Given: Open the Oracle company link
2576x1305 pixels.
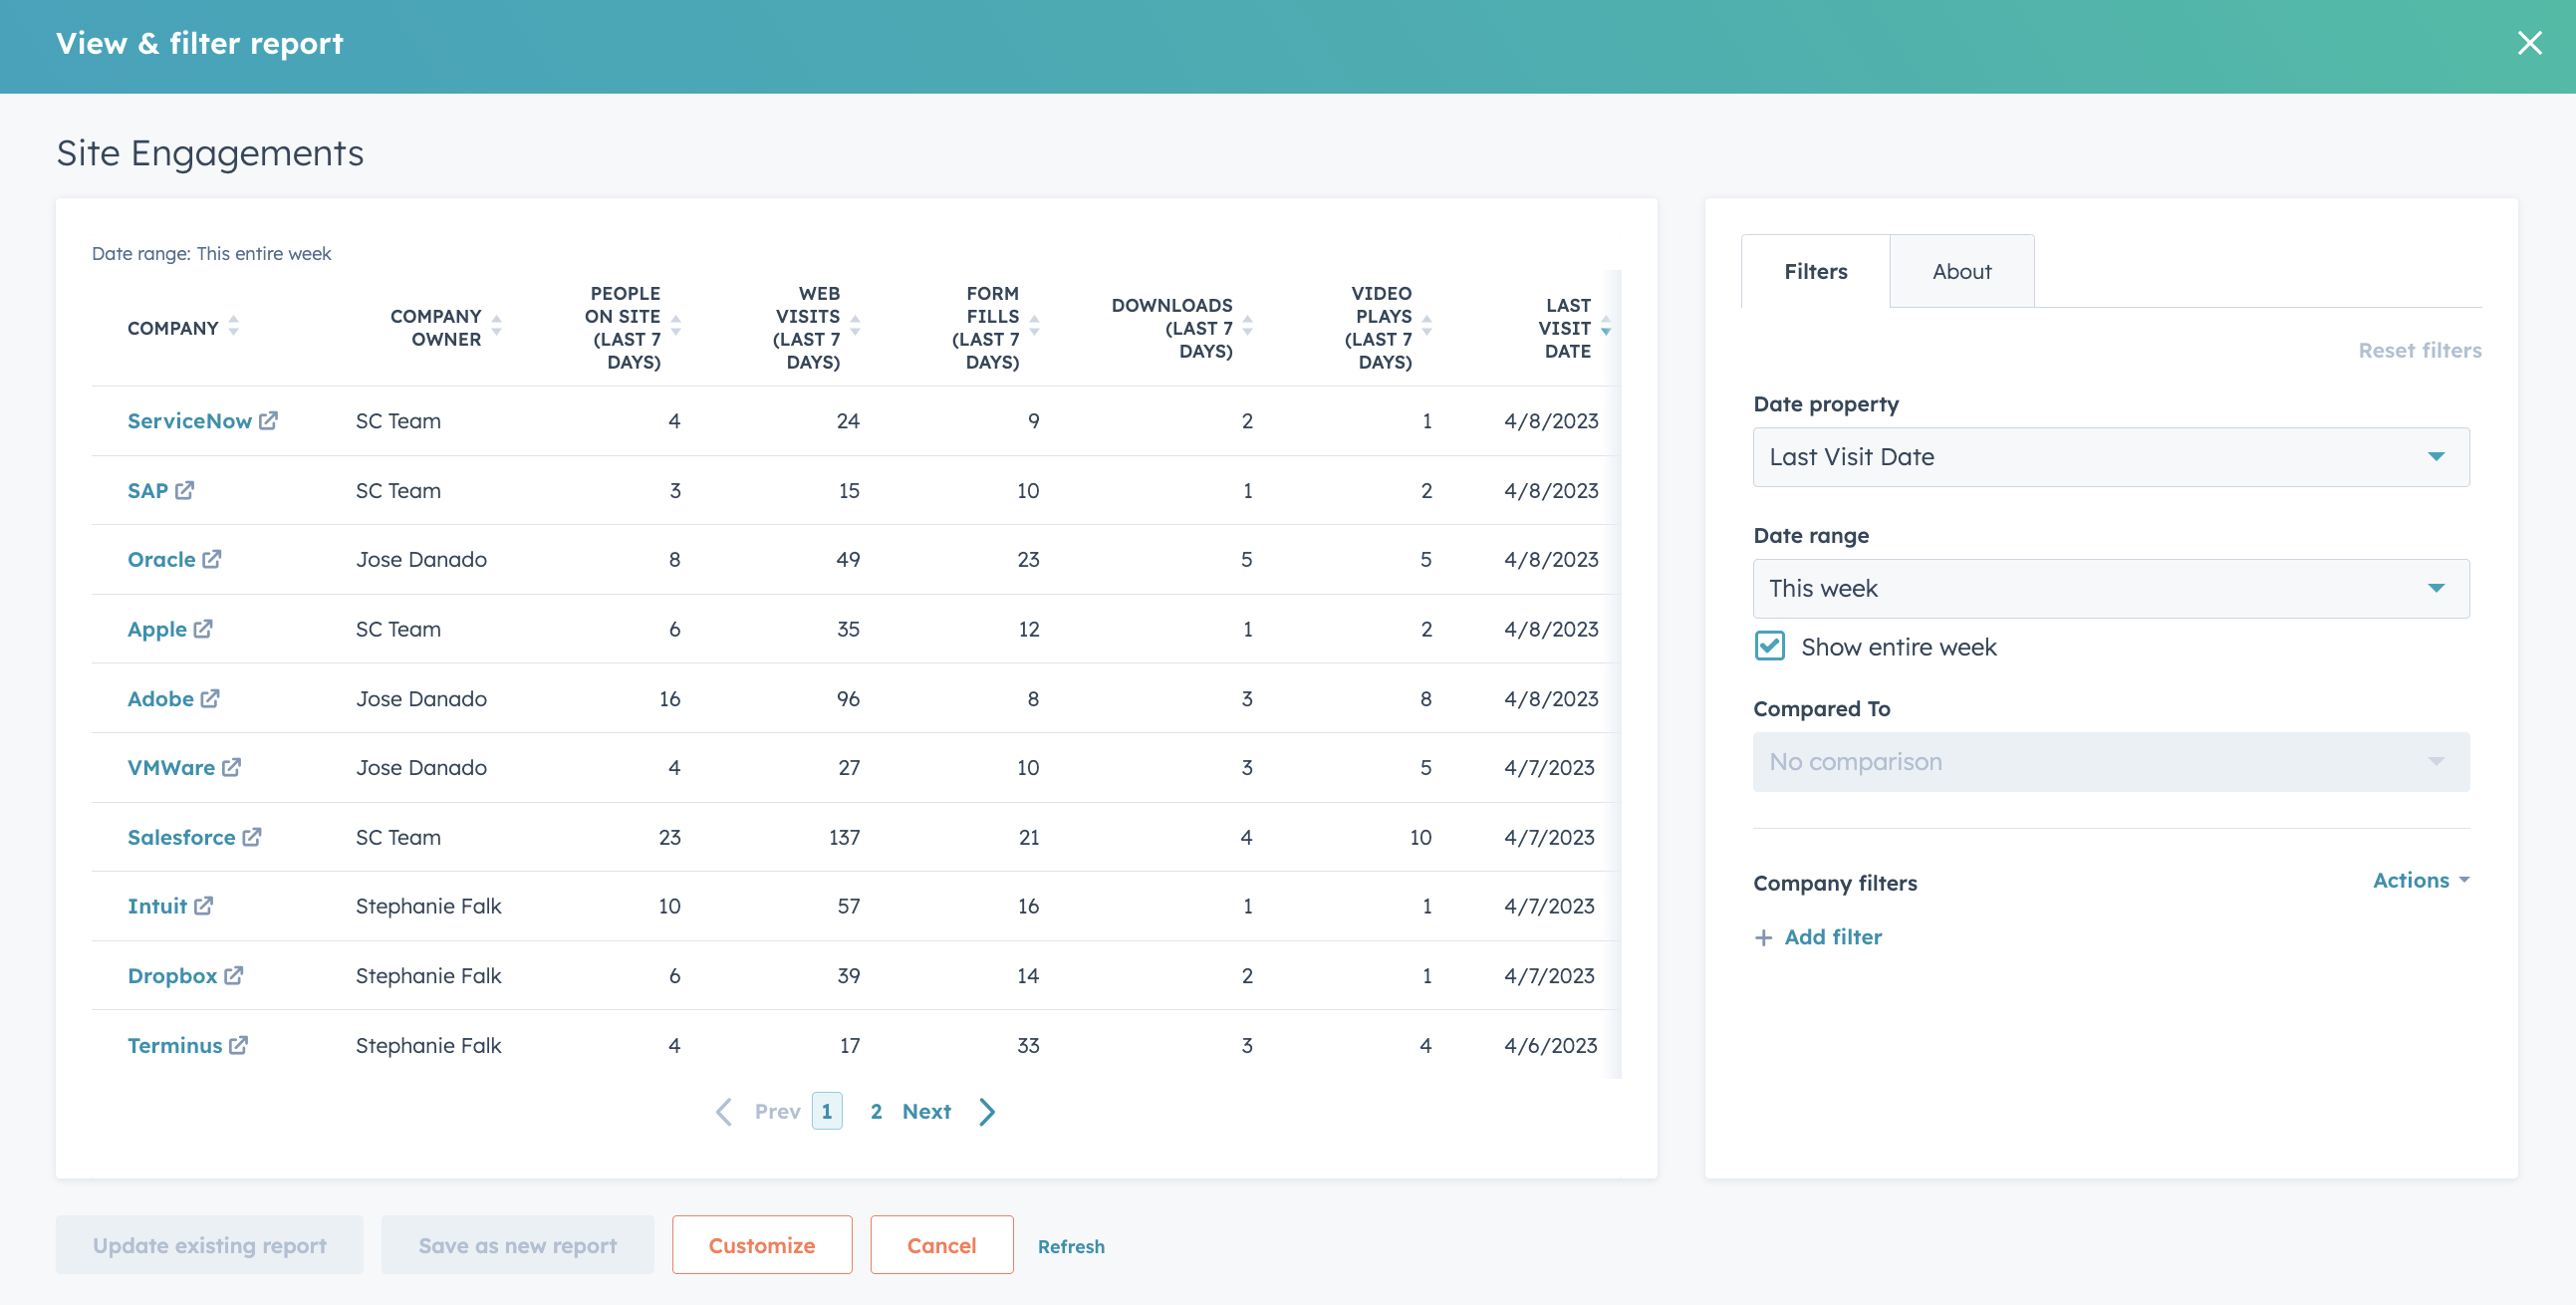Looking at the screenshot, I should [161, 560].
